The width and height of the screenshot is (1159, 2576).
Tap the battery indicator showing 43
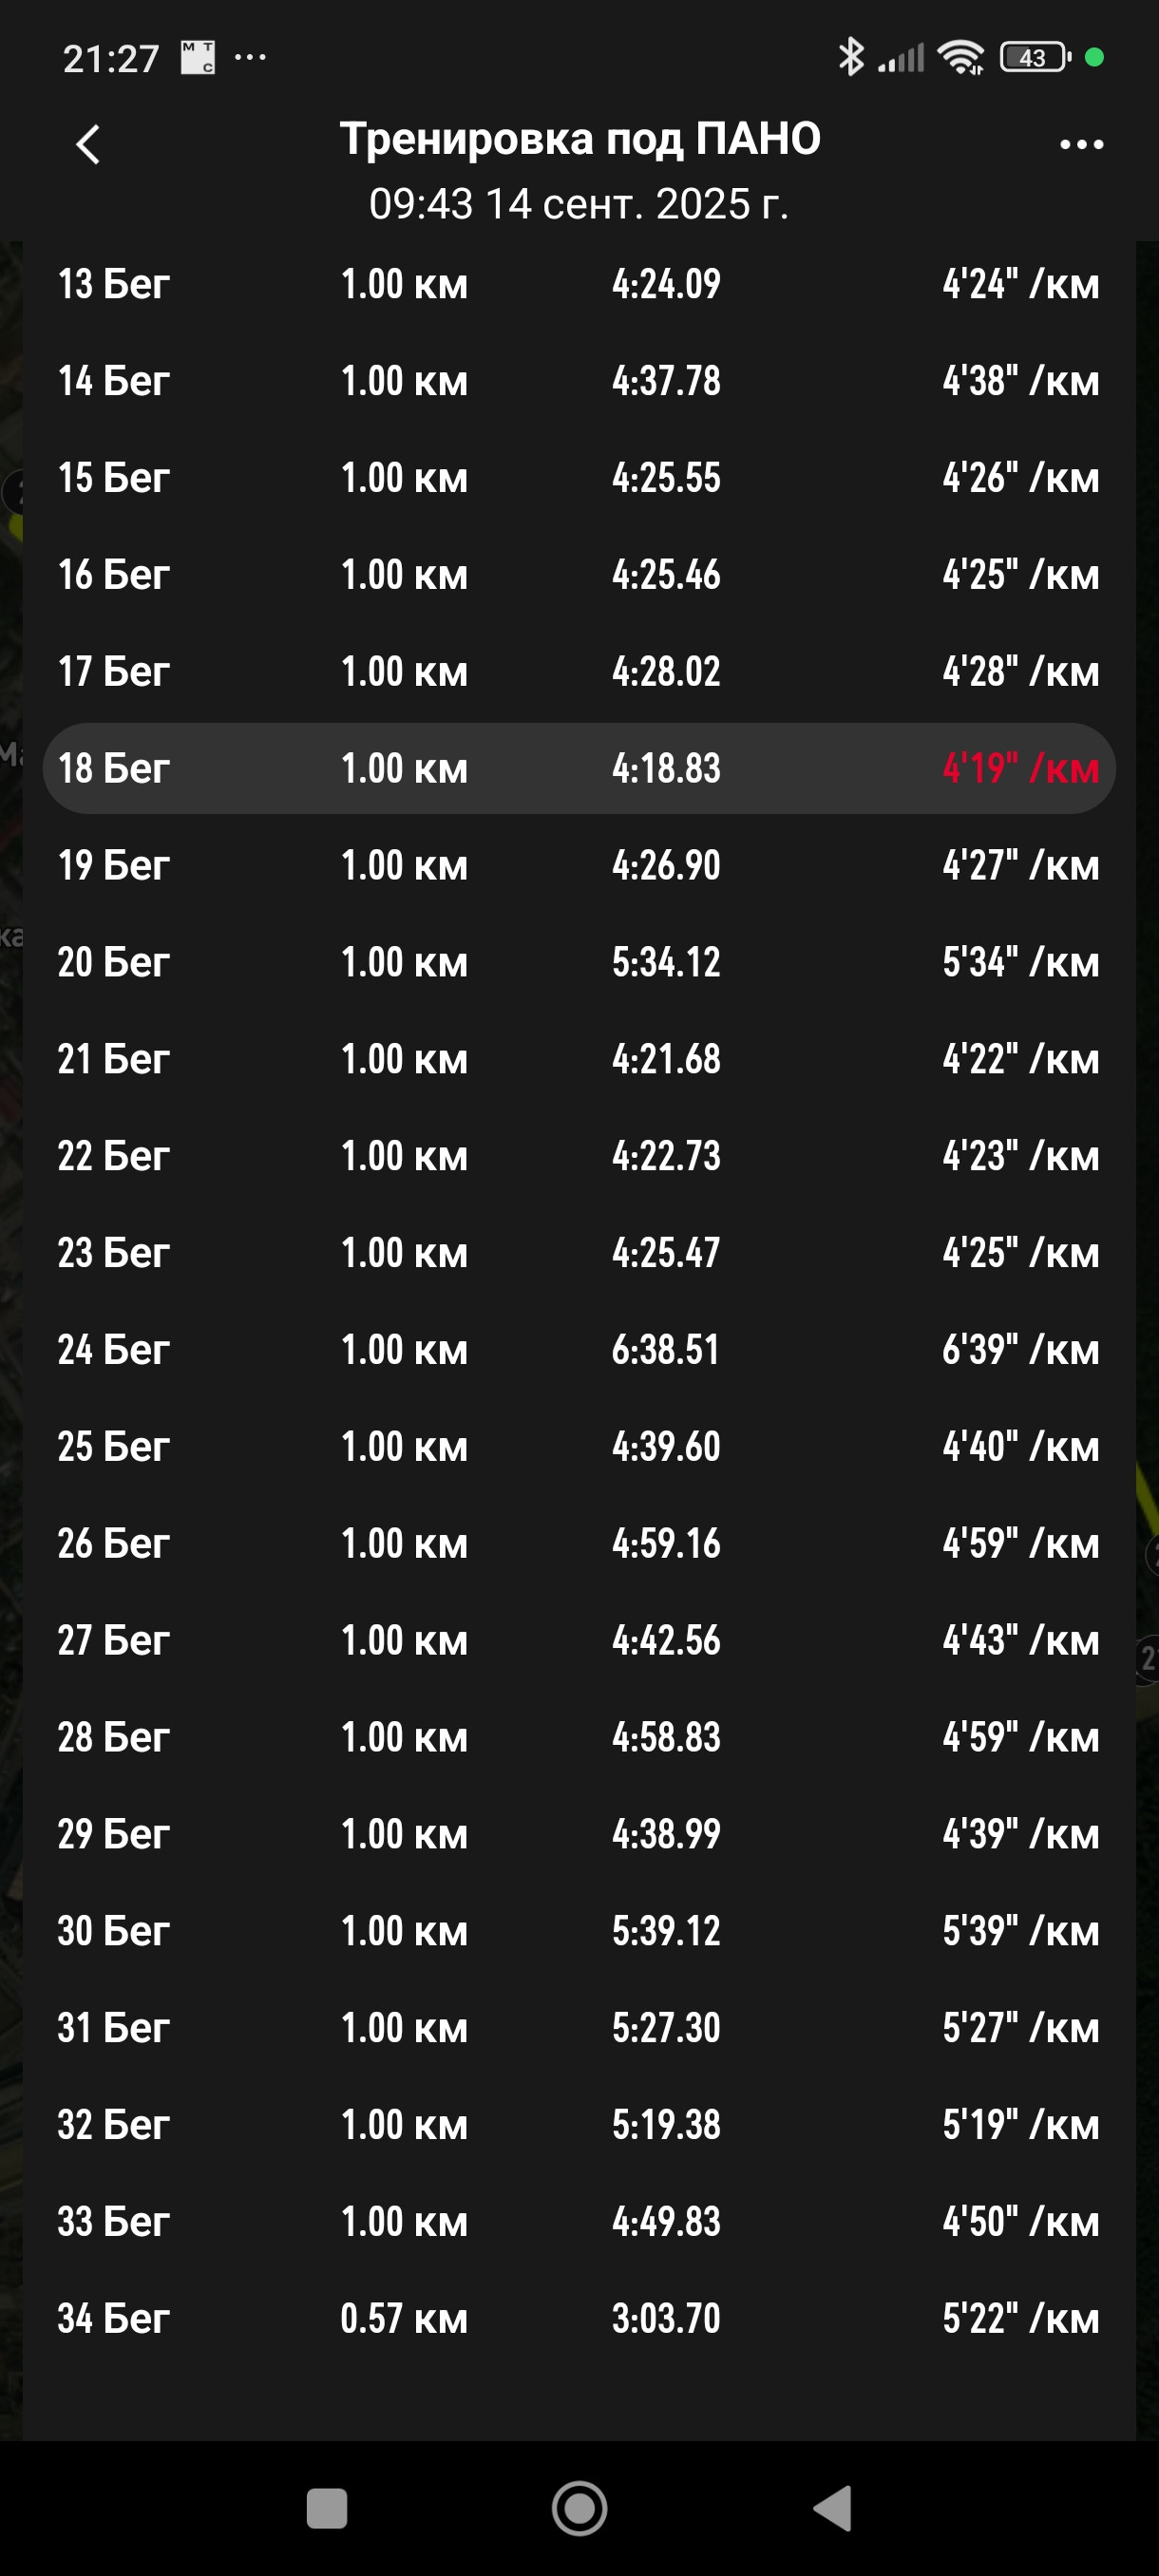click(x=1035, y=57)
